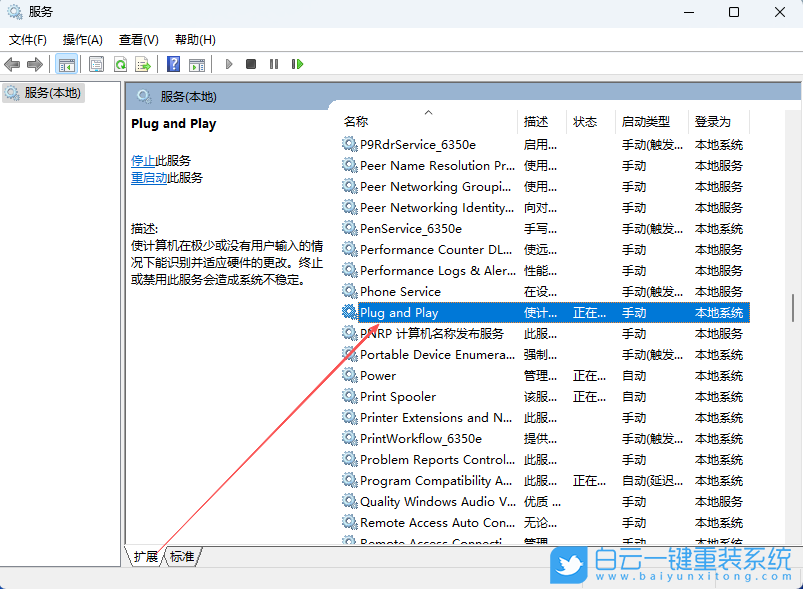
Task: Click the forward navigation arrow
Action: 34,64
